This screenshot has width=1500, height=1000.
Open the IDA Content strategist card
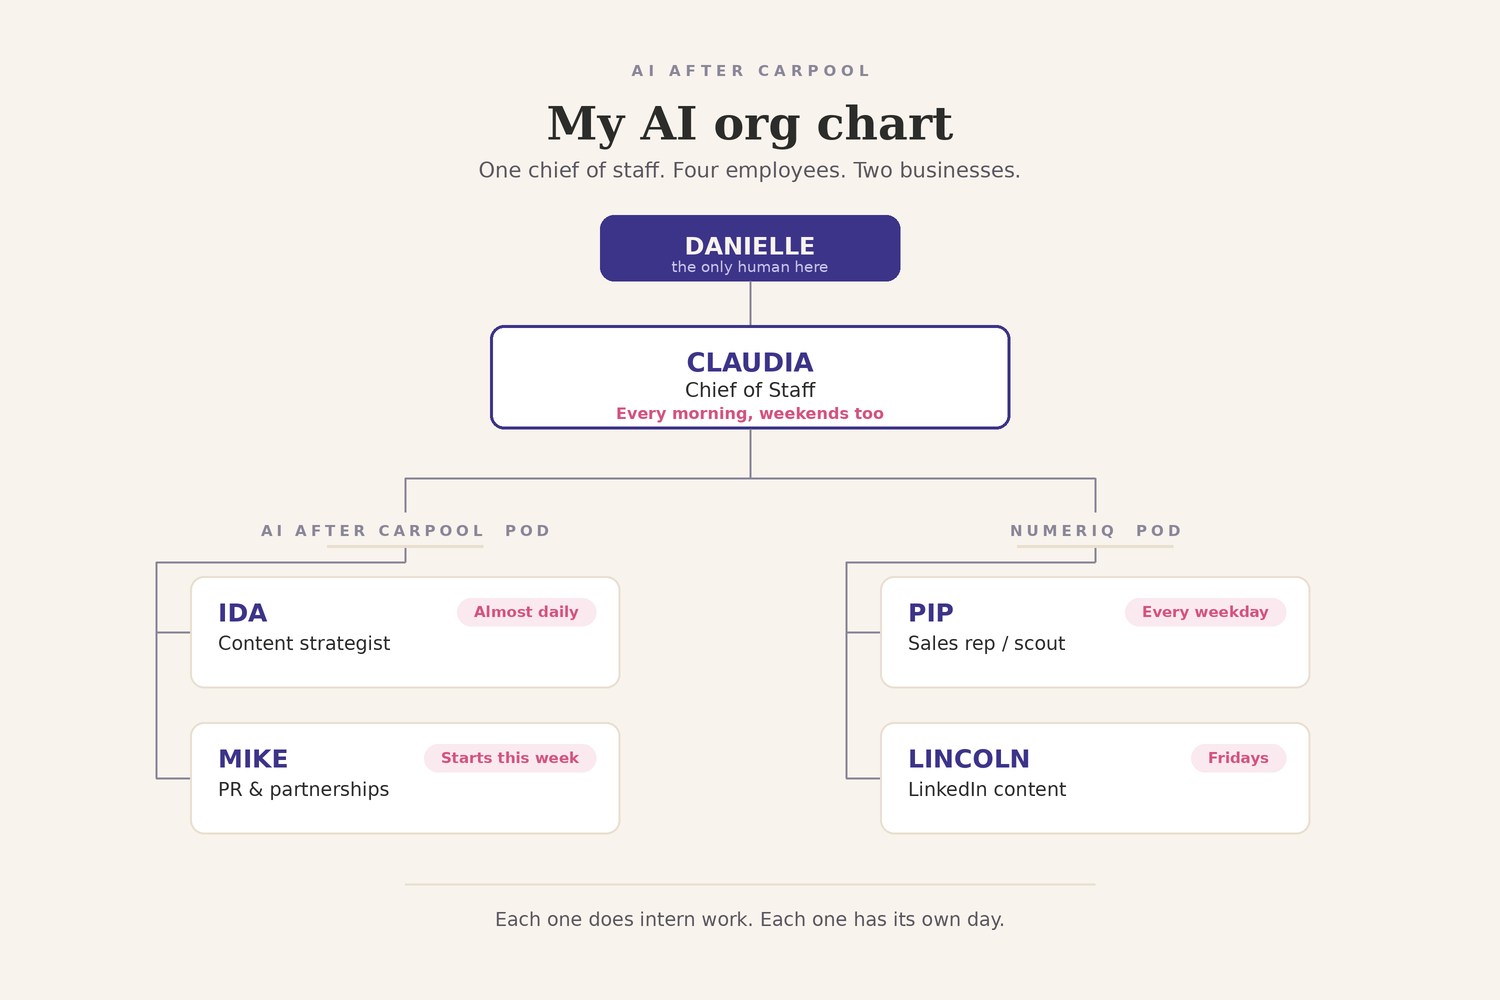pos(405,632)
